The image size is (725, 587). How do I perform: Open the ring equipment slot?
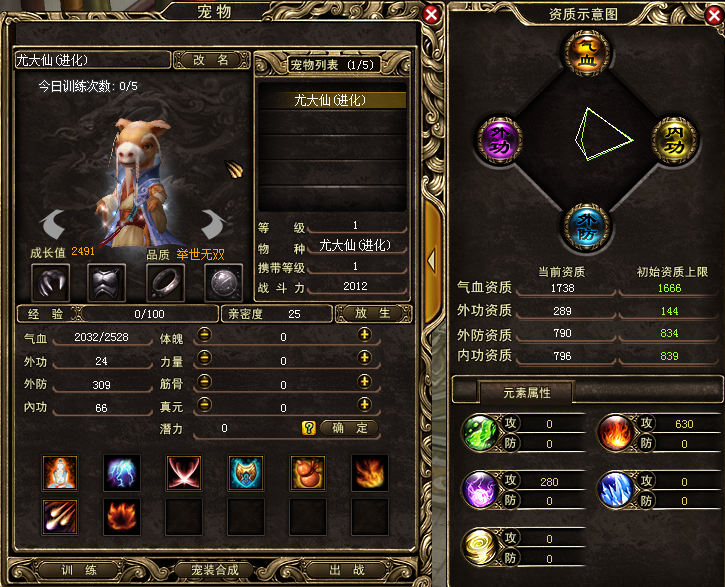click(x=166, y=282)
